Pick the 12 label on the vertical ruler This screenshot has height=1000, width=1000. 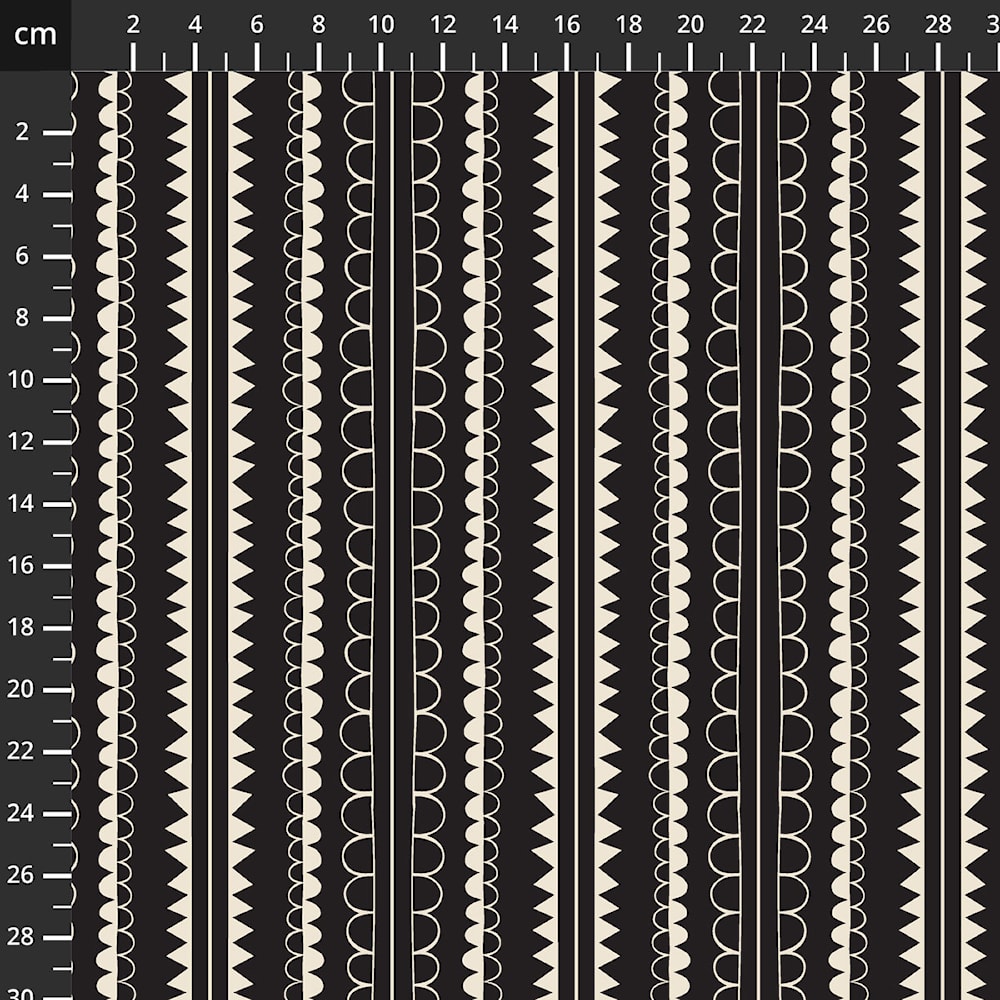(20, 441)
